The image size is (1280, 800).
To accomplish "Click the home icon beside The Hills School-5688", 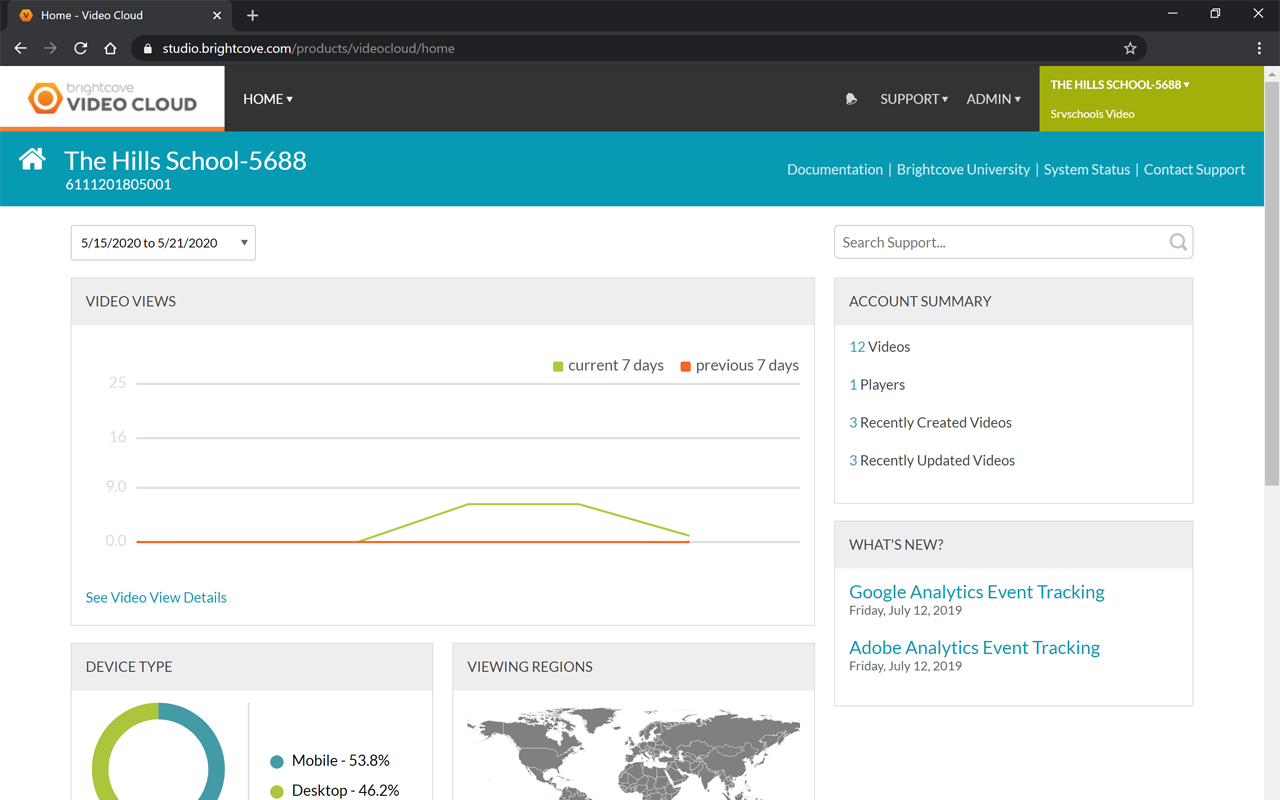I will pos(32,159).
